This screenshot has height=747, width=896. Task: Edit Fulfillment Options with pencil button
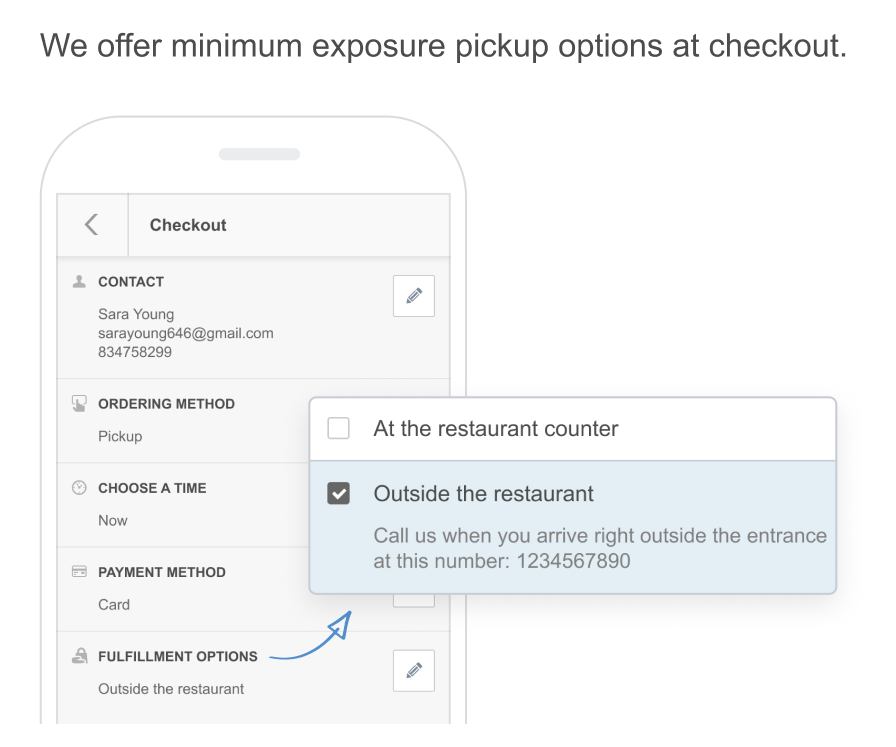coord(414,670)
